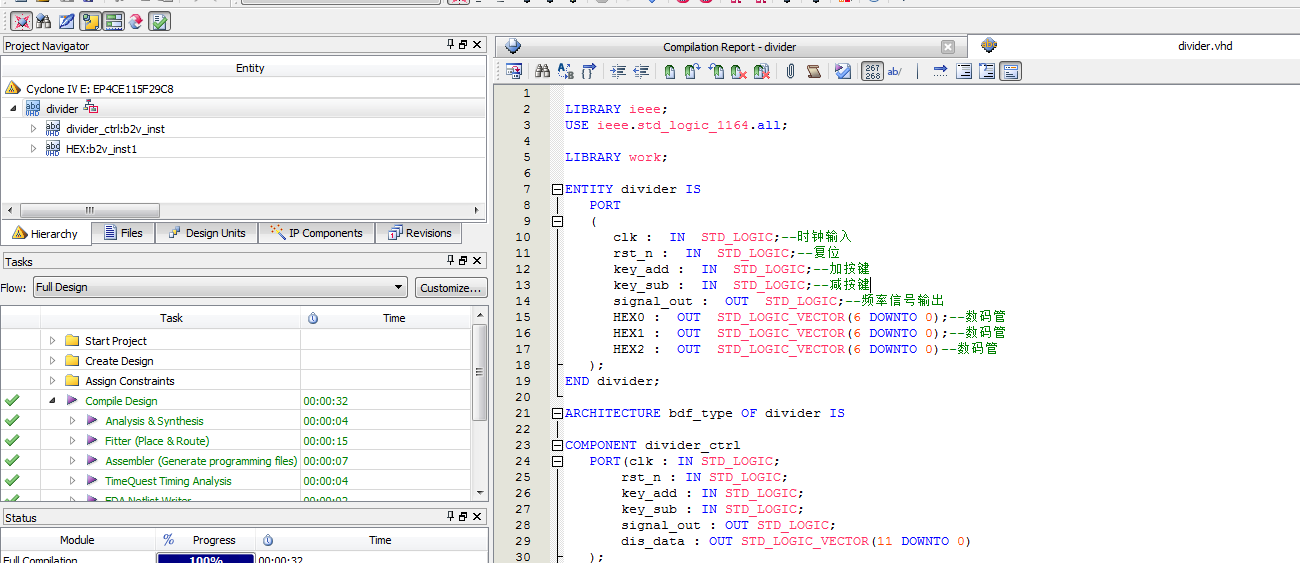This screenshot has height=563, width=1300.
Task: Toggle the pin on the Tasks panel
Action: pos(450,261)
